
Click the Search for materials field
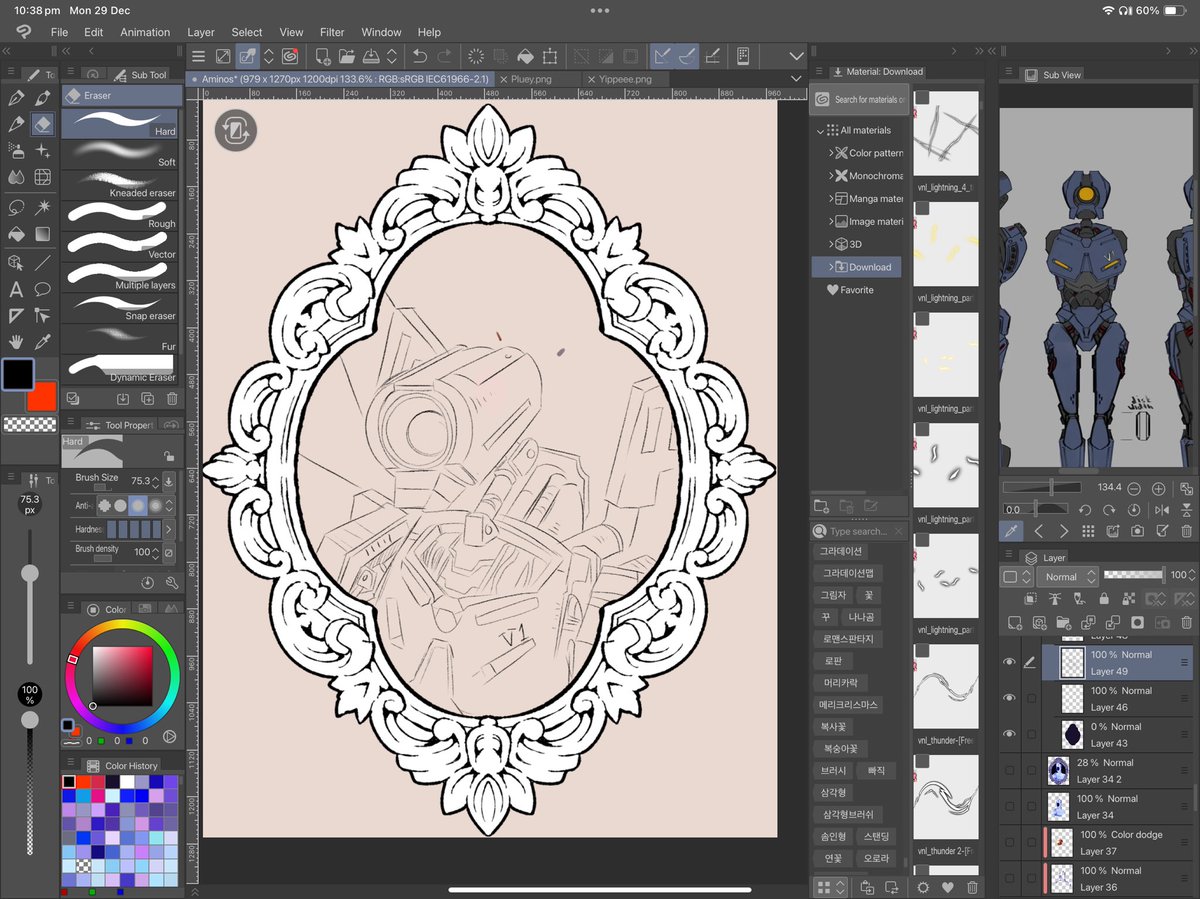pyautogui.click(x=859, y=99)
